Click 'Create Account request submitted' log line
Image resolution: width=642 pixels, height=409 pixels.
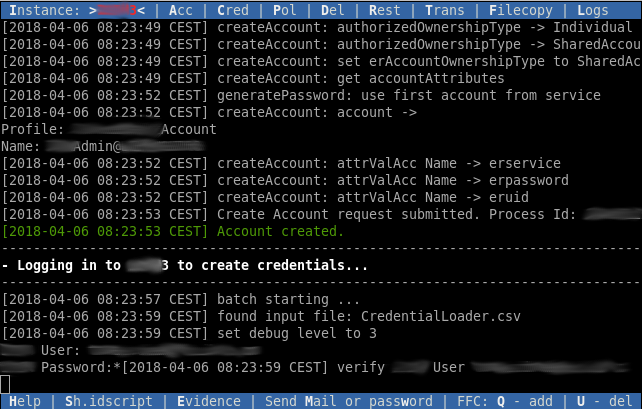coord(321,214)
